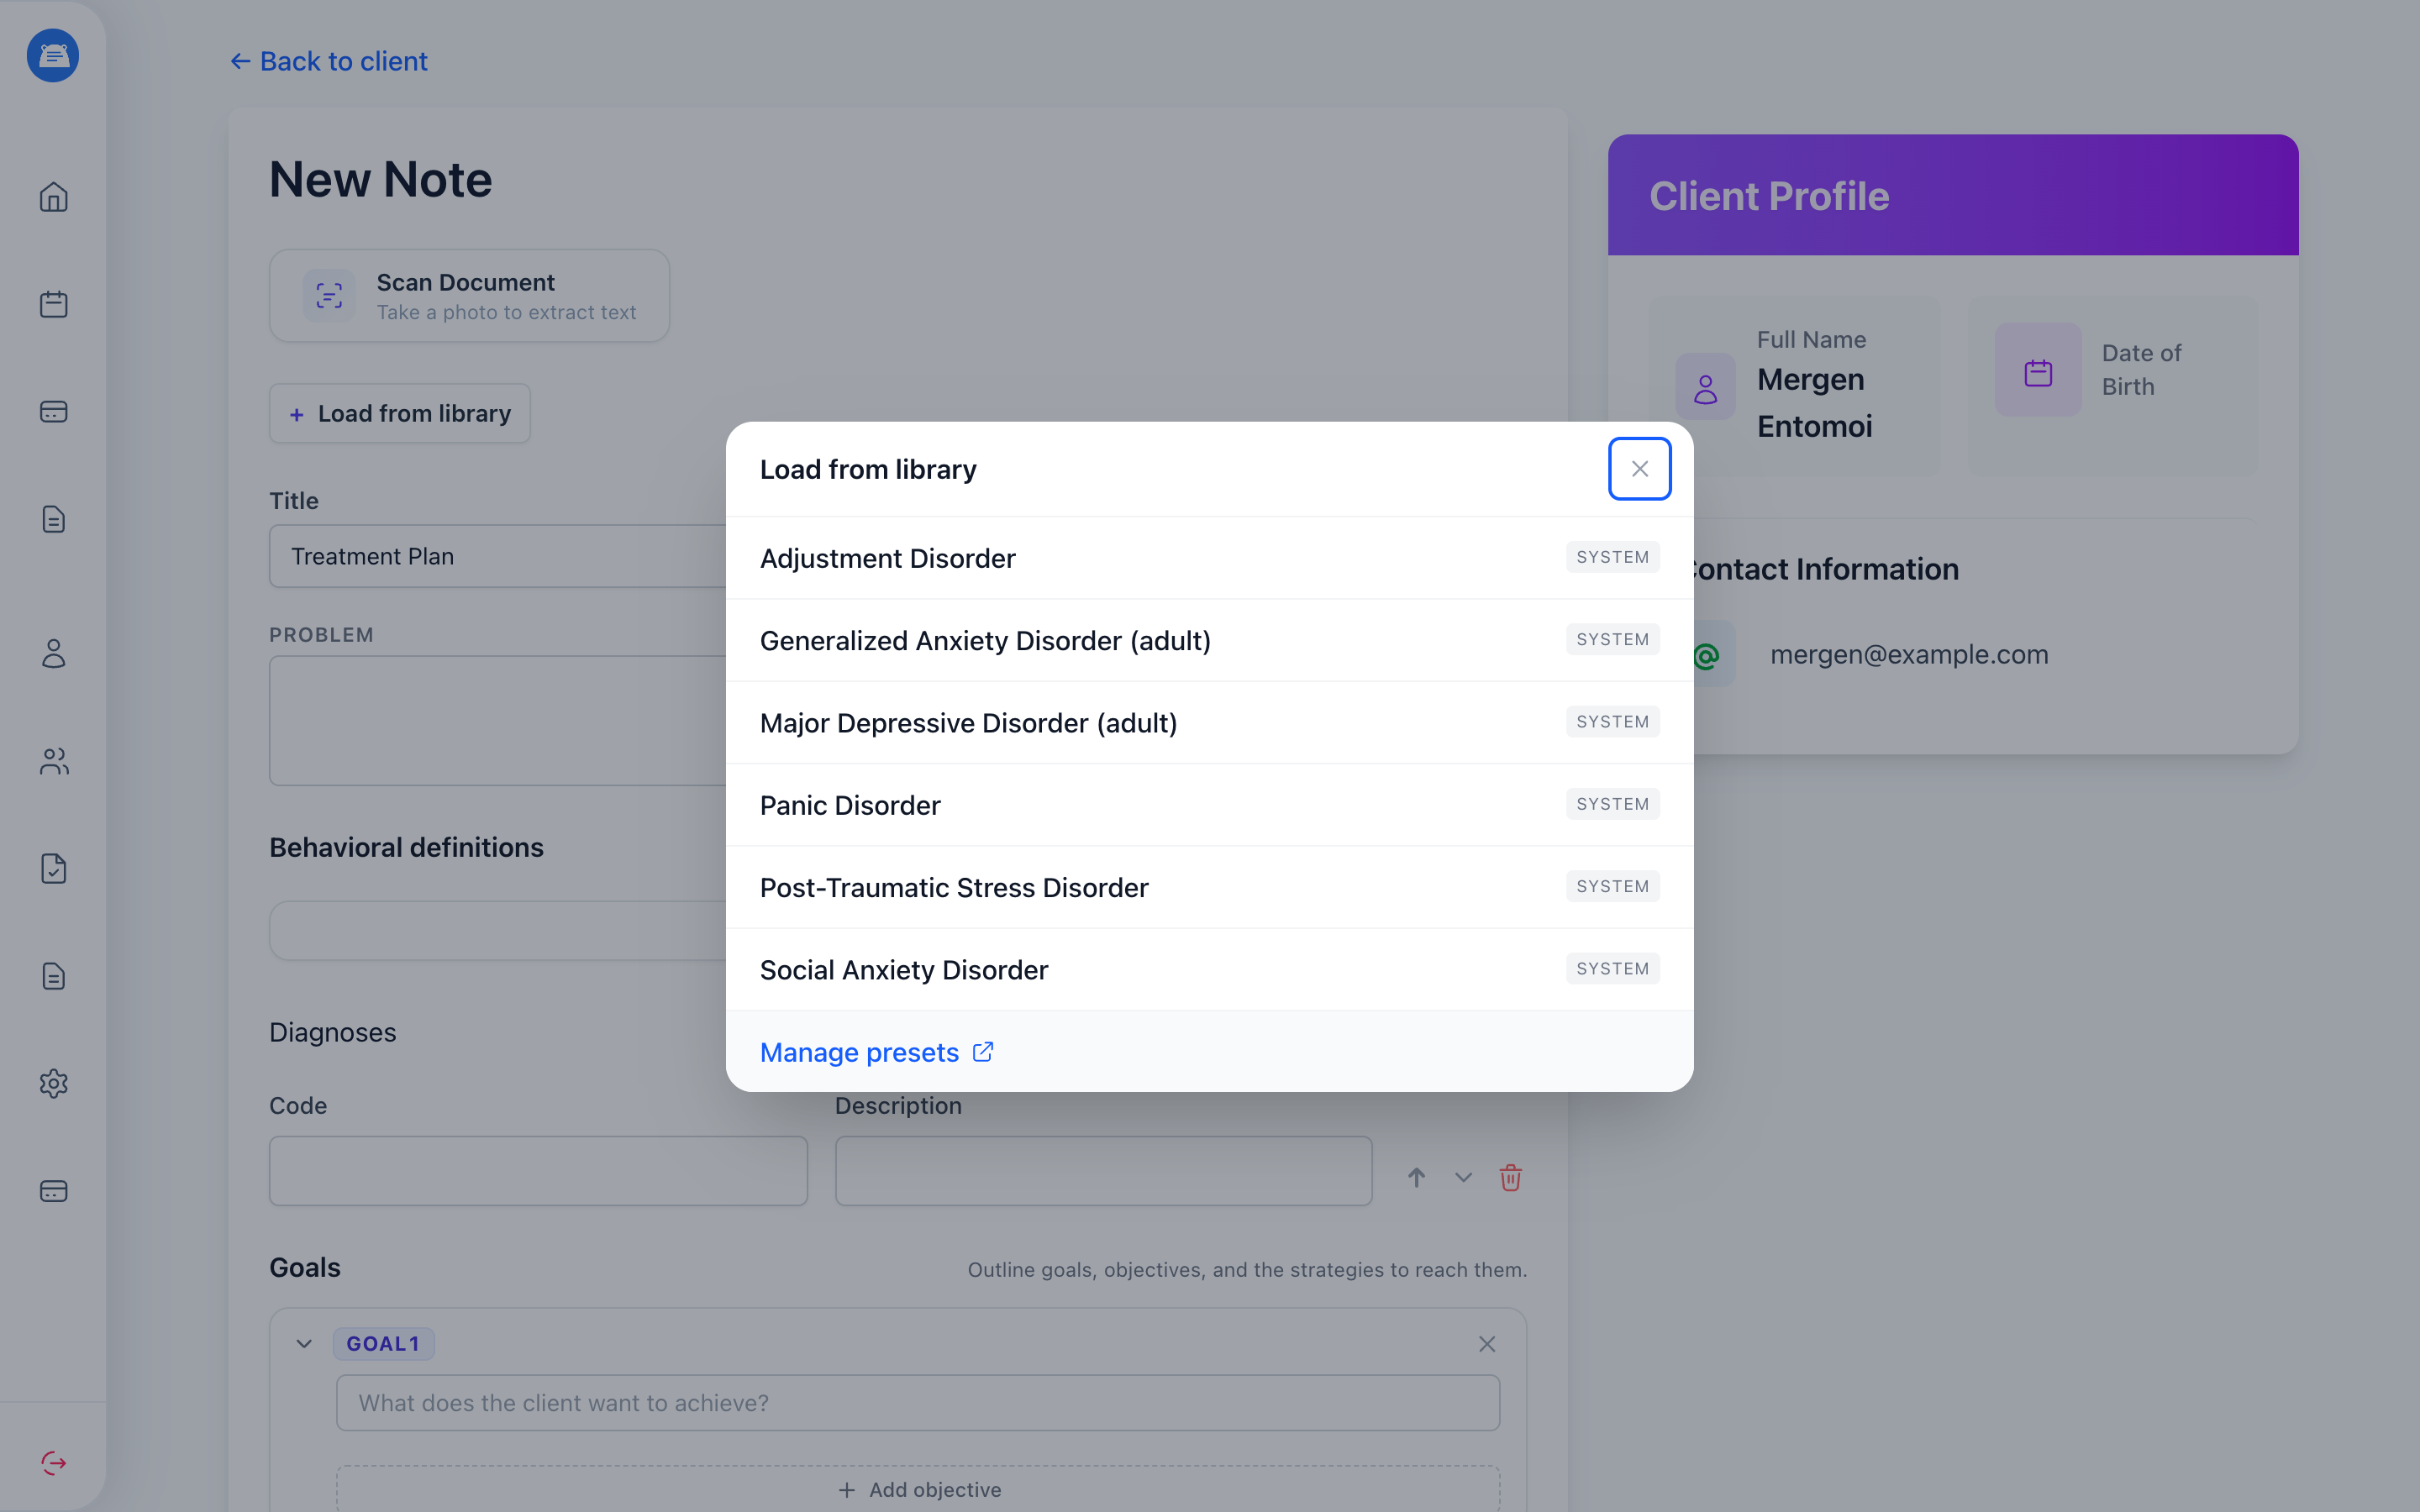Go back via Back to client link
2420x1512 pixels.
pyautogui.click(x=329, y=61)
